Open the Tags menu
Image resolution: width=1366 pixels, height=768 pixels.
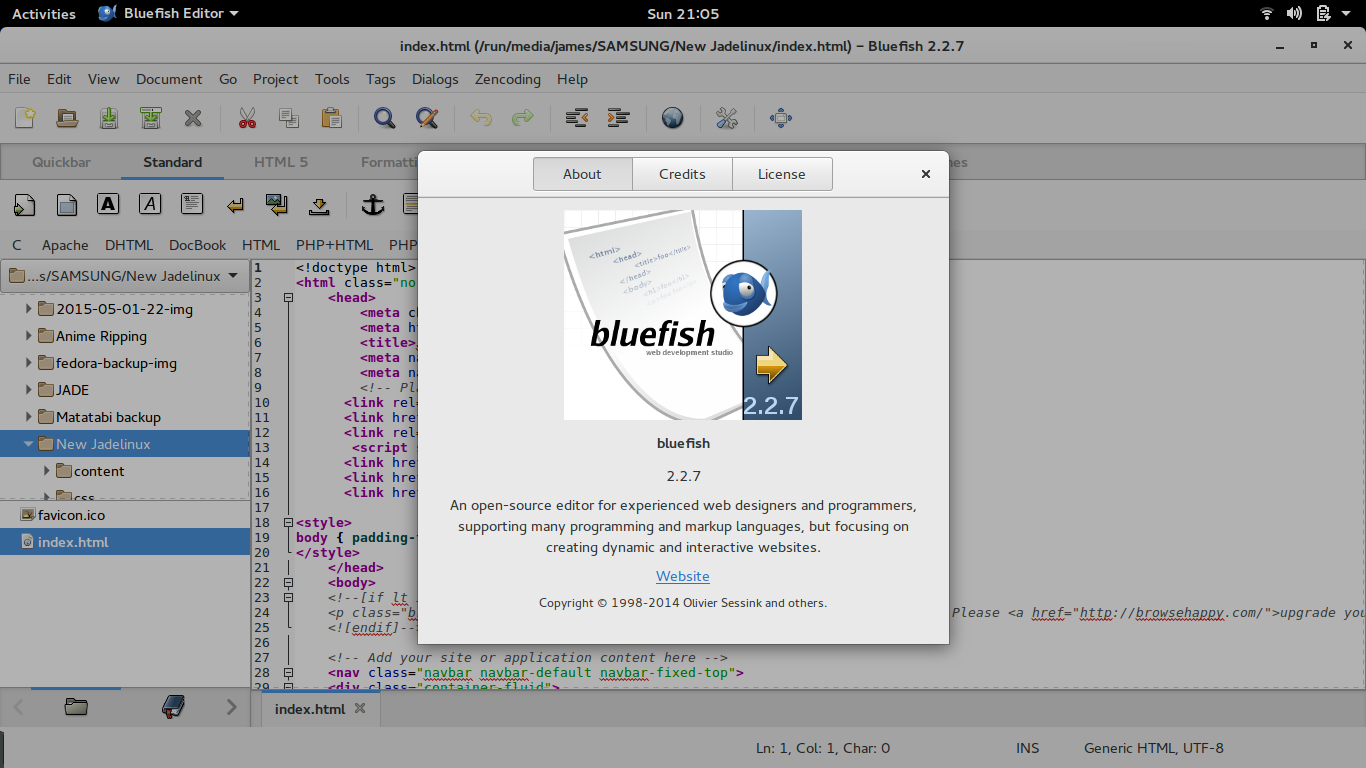[380, 79]
